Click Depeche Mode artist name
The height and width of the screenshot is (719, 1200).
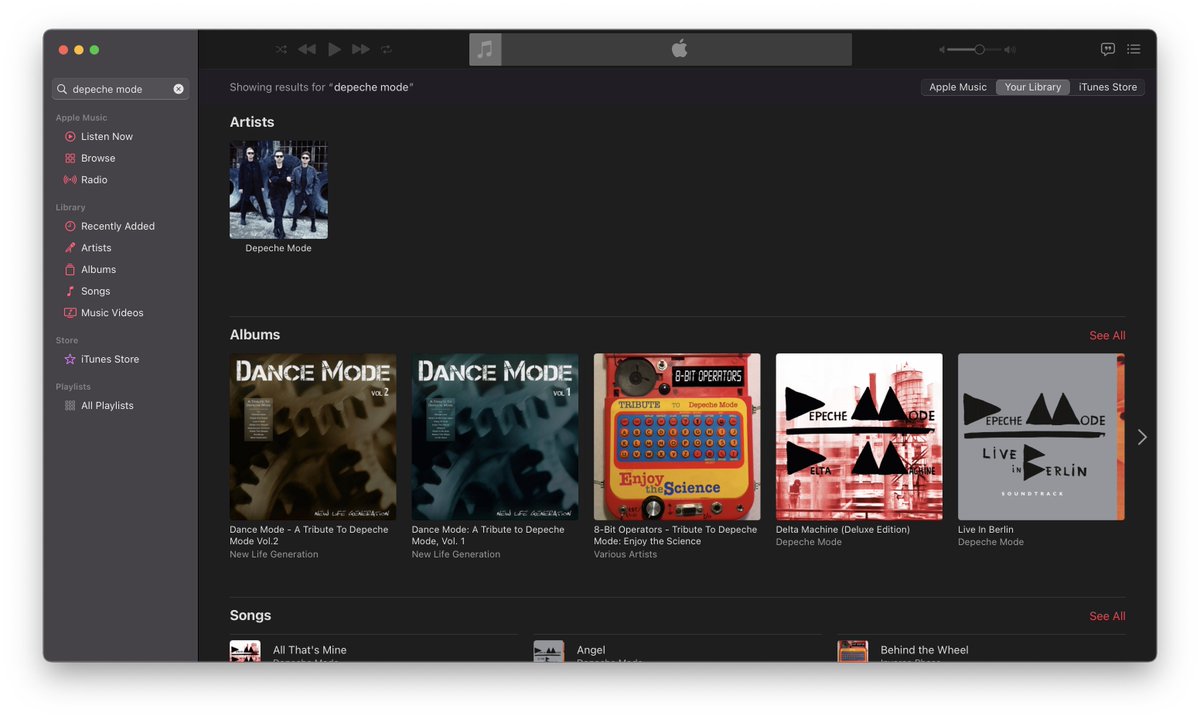(x=279, y=249)
